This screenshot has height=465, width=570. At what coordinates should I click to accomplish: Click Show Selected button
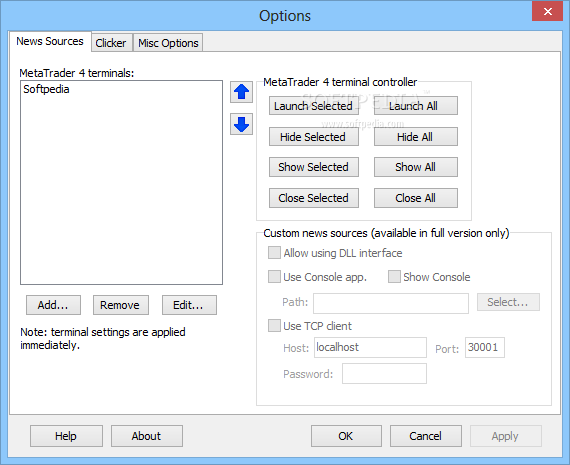pyautogui.click(x=314, y=167)
